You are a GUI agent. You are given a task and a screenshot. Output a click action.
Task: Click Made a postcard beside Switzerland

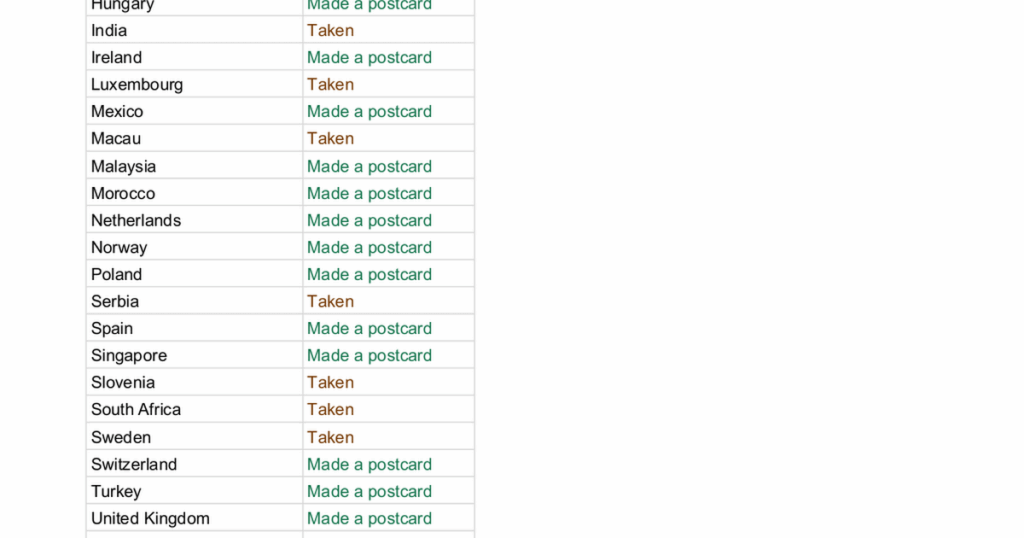pos(369,464)
